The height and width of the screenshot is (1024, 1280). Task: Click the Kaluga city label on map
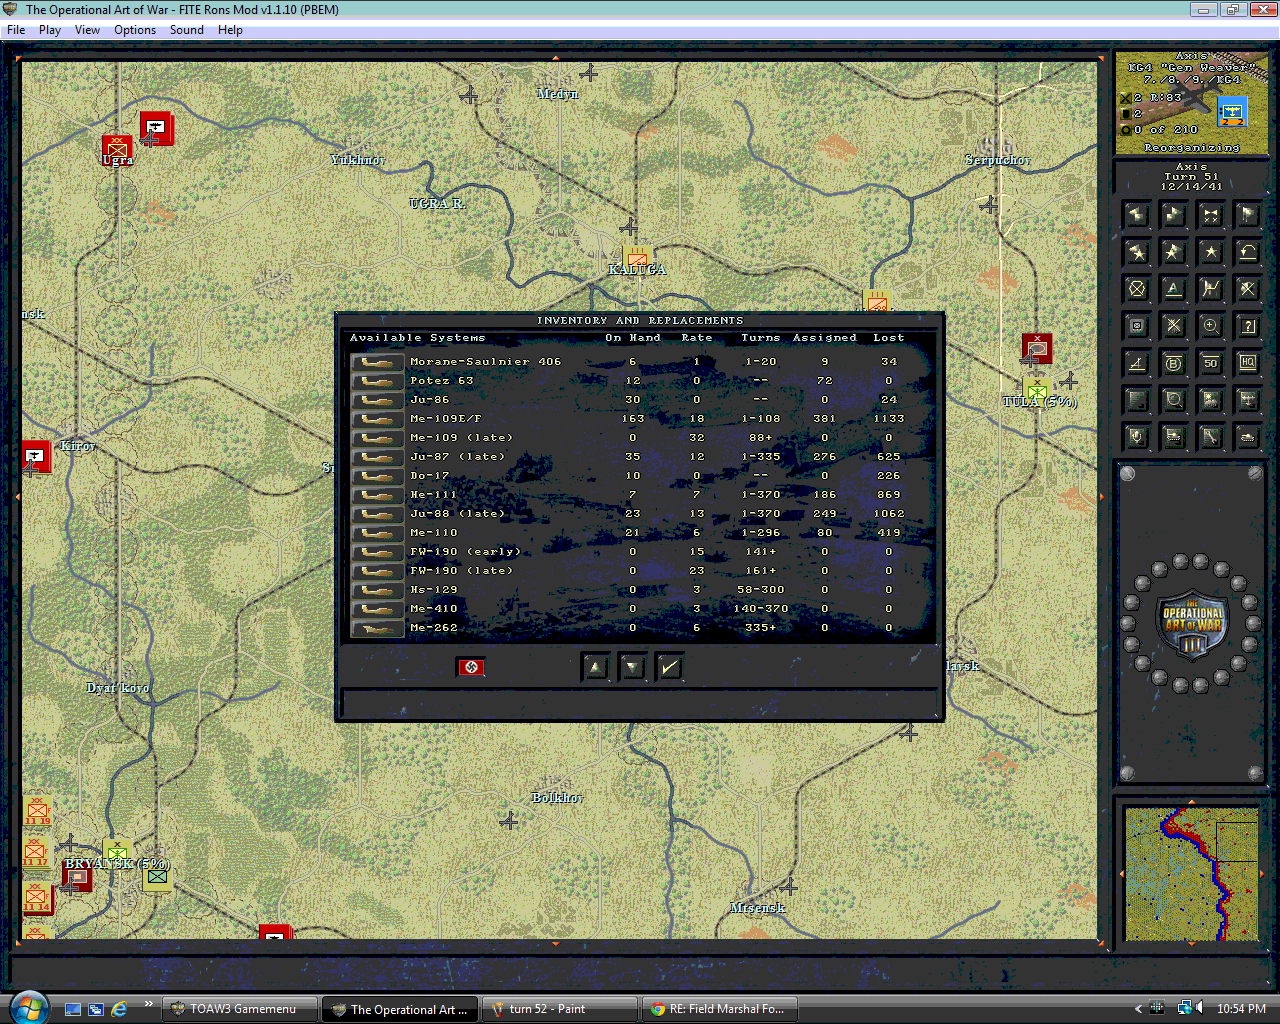click(637, 270)
